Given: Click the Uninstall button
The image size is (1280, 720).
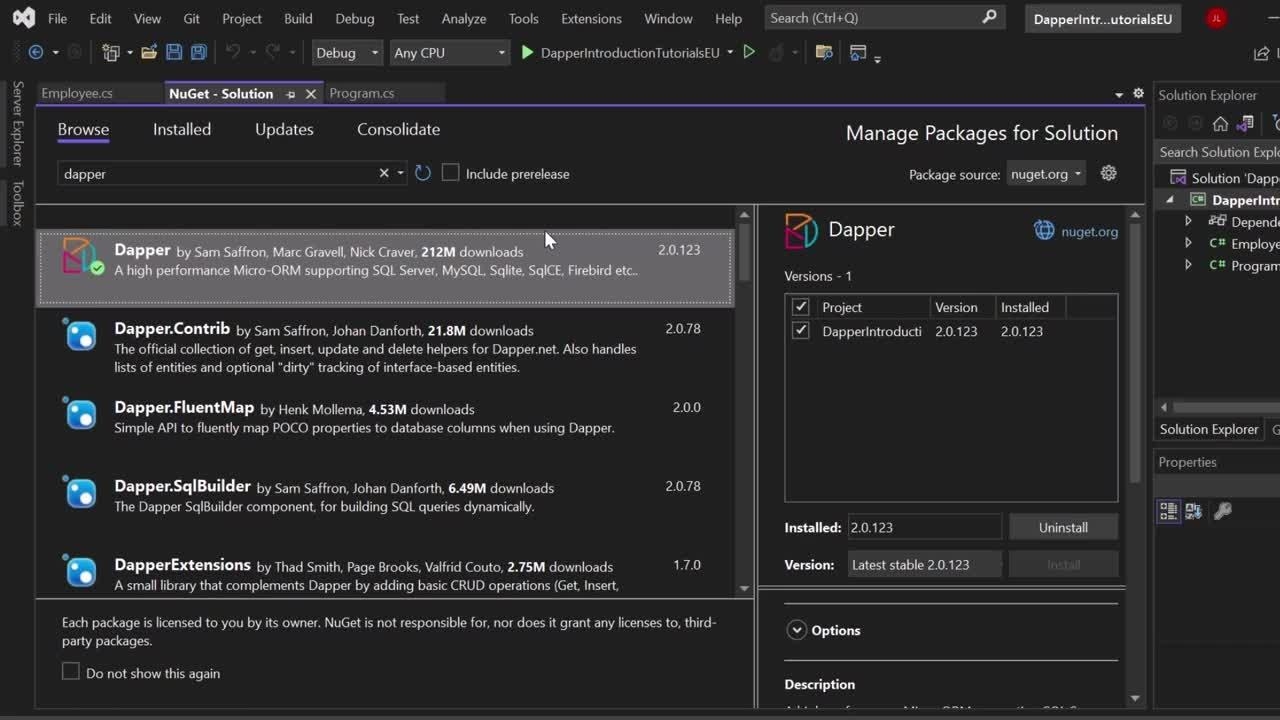Looking at the screenshot, I should pos(1063,527).
